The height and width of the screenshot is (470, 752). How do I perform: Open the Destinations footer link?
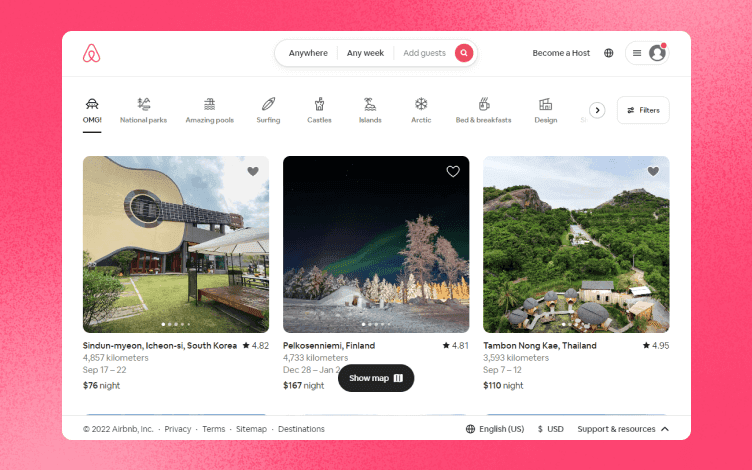[301, 429]
